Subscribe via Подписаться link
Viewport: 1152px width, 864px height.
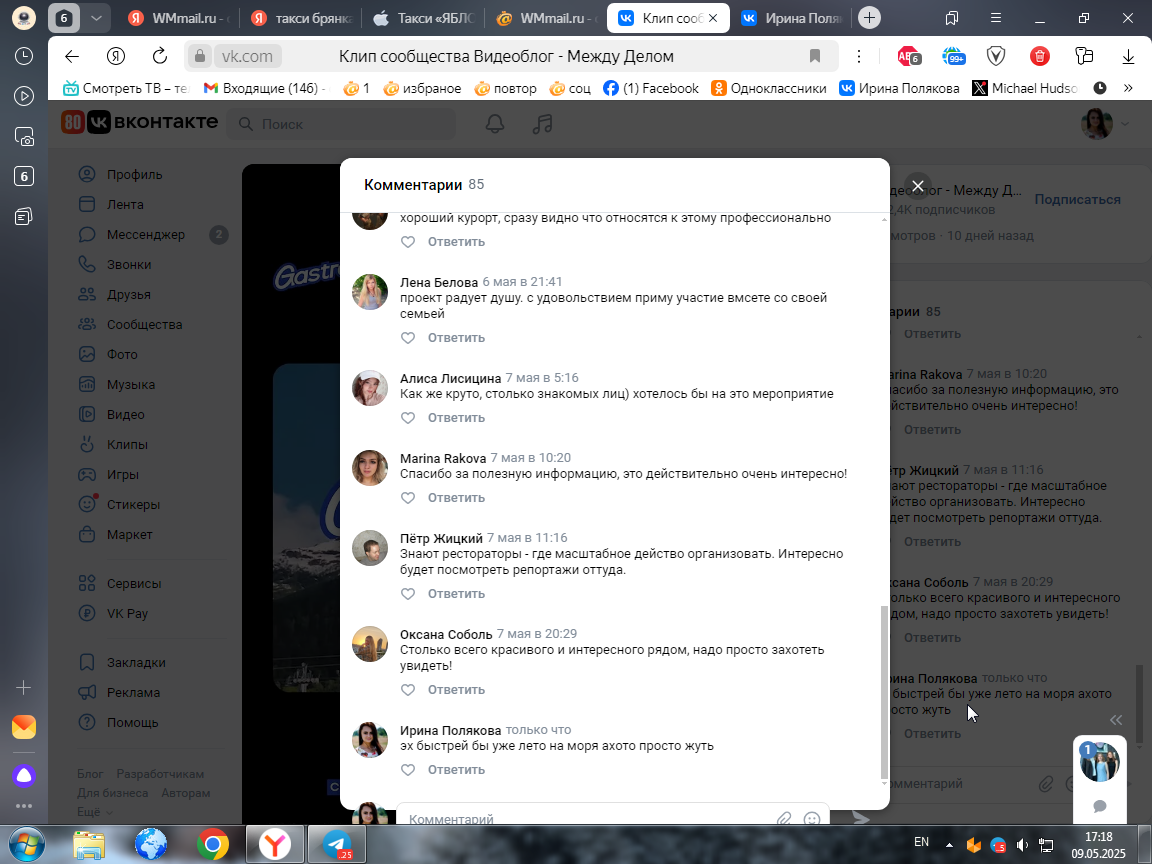(x=1077, y=200)
